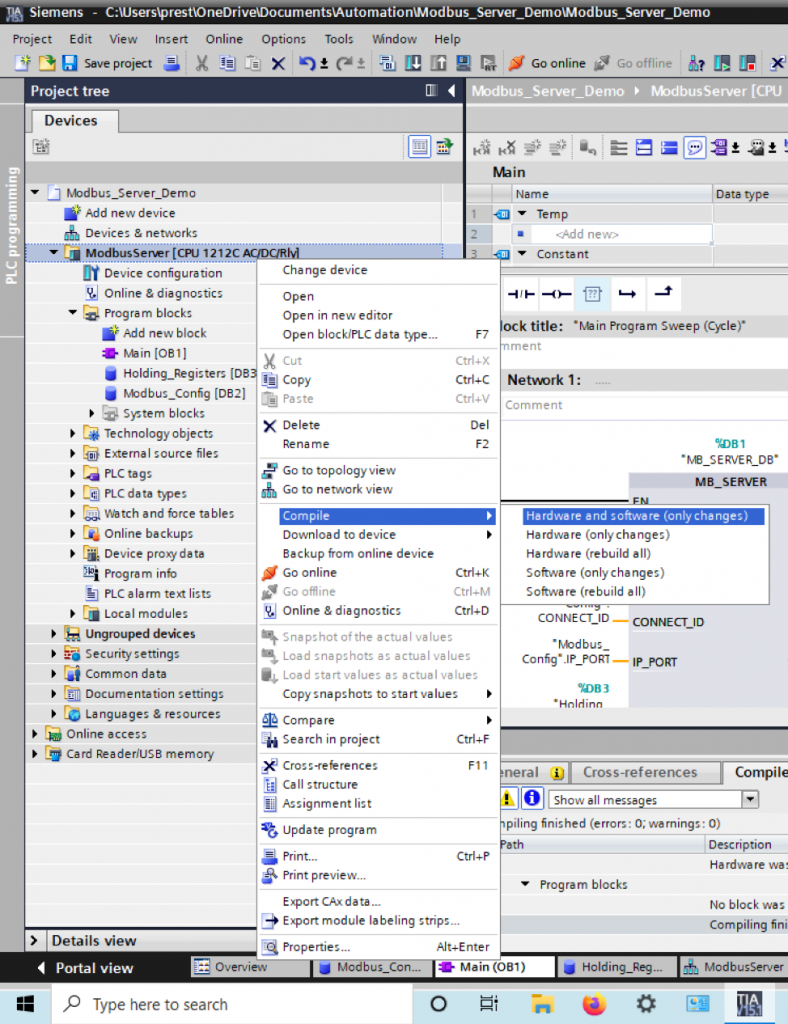Select Software (rebuild all) compile option
Image resolution: width=788 pixels, height=1024 pixels.
(586, 592)
